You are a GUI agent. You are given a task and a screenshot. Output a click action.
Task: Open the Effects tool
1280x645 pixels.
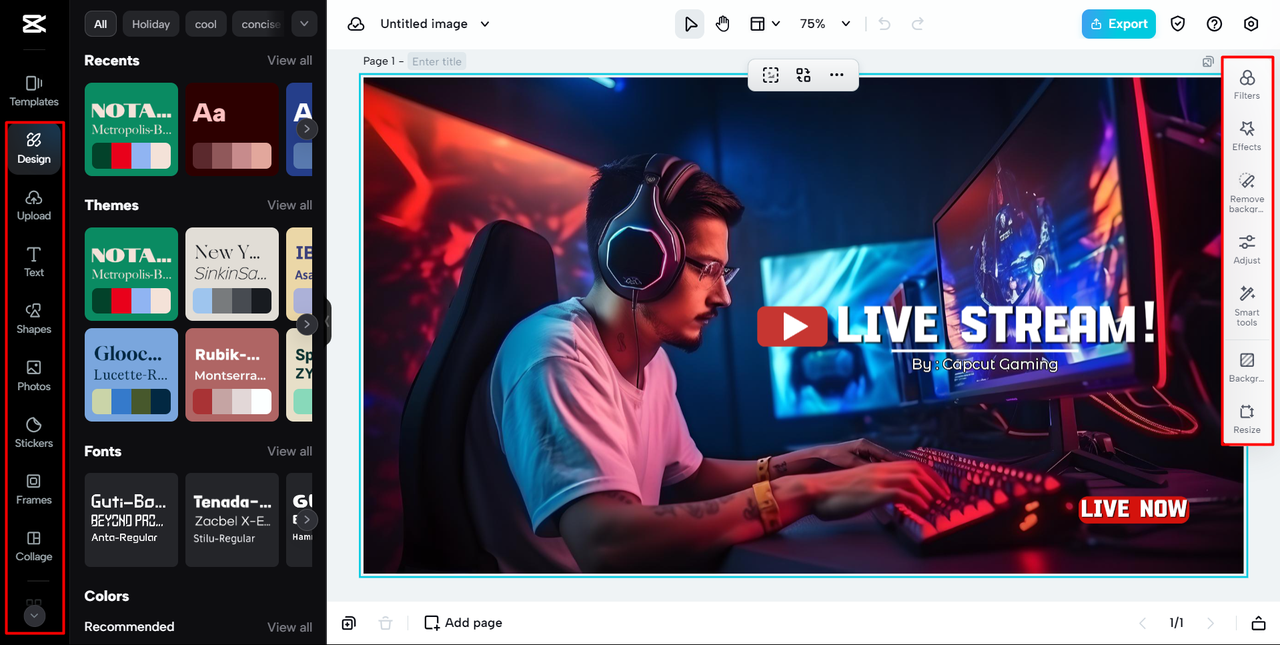point(1247,136)
